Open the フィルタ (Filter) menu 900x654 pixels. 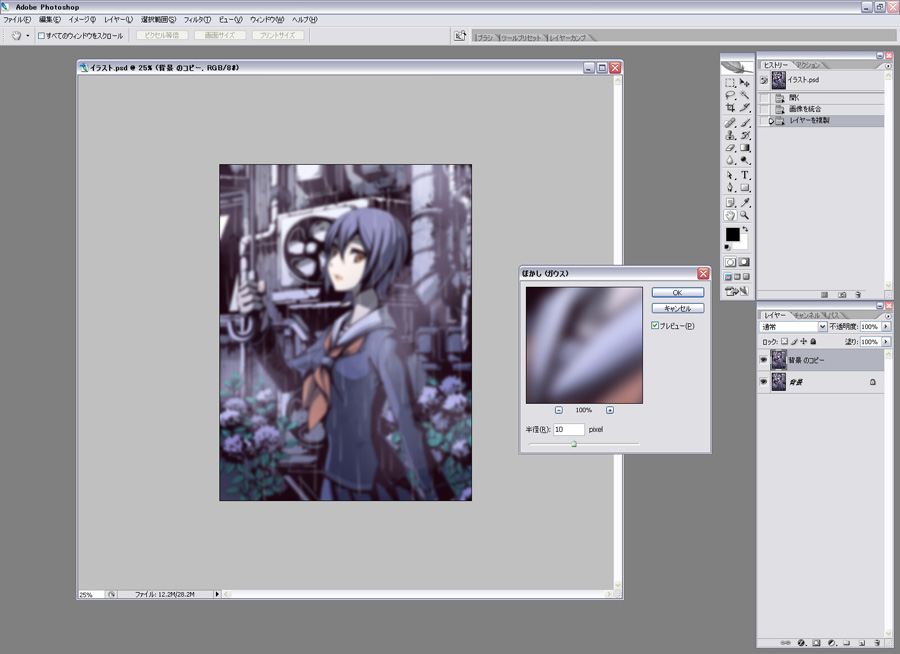click(x=197, y=20)
